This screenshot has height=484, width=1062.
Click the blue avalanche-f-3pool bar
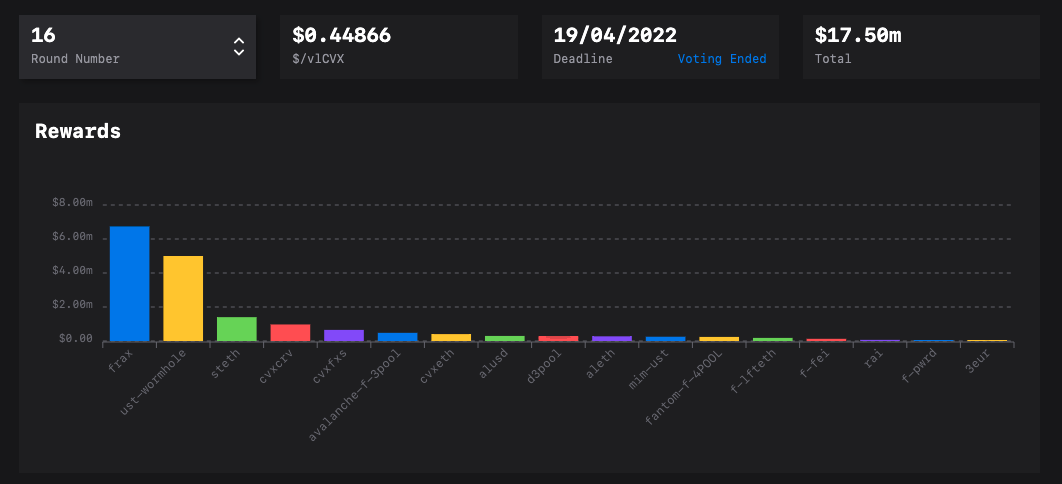pyautogui.click(x=397, y=337)
